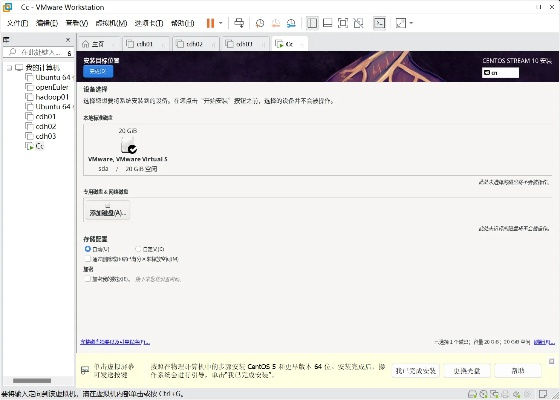560x400 pixels.
Task: Open the virtual machine (M) menu
Action: [111, 23]
